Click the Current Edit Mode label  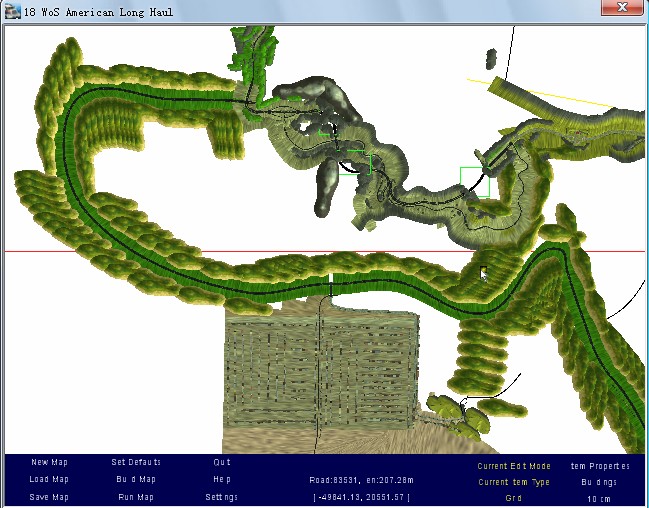pos(514,466)
